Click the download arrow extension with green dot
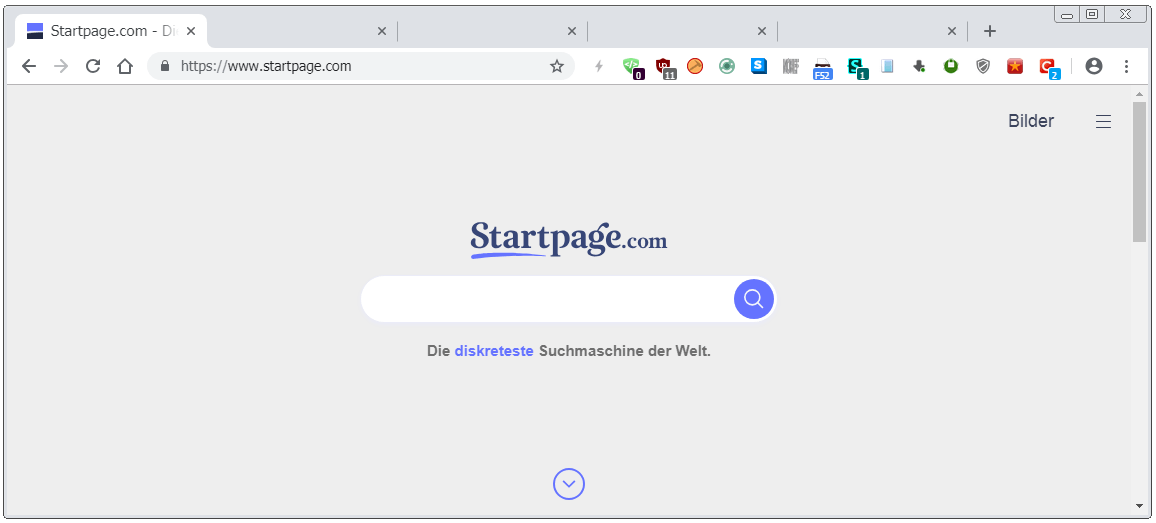1156x523 pixels. (919, 66)
